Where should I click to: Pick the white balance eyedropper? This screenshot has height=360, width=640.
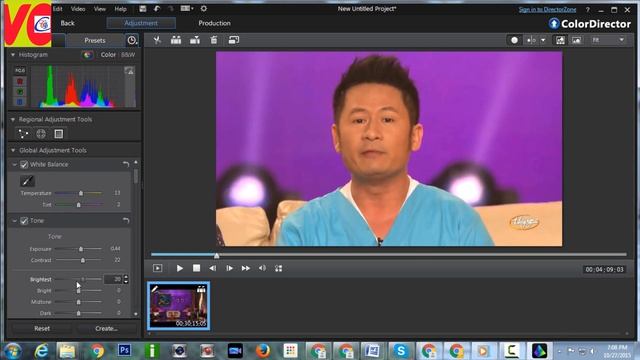(x=27, y=180)
